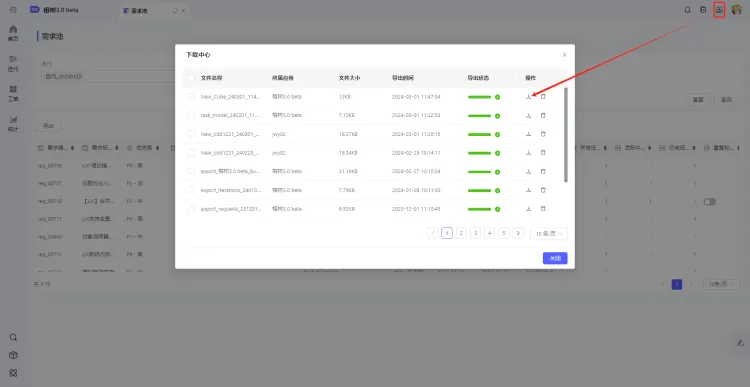Click page 1 in the 需求池 table pagination

click(x=677, y=284)
